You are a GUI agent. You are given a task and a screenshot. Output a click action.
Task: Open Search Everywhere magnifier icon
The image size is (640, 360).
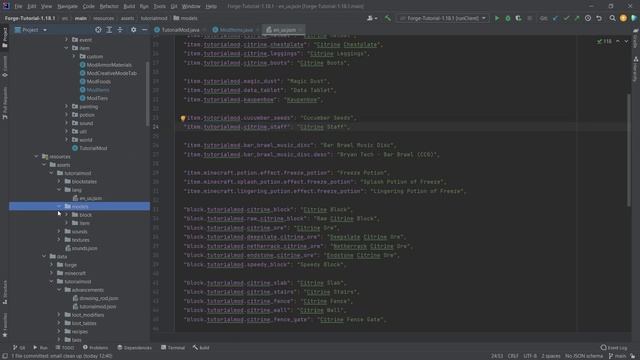pos(612,18)
